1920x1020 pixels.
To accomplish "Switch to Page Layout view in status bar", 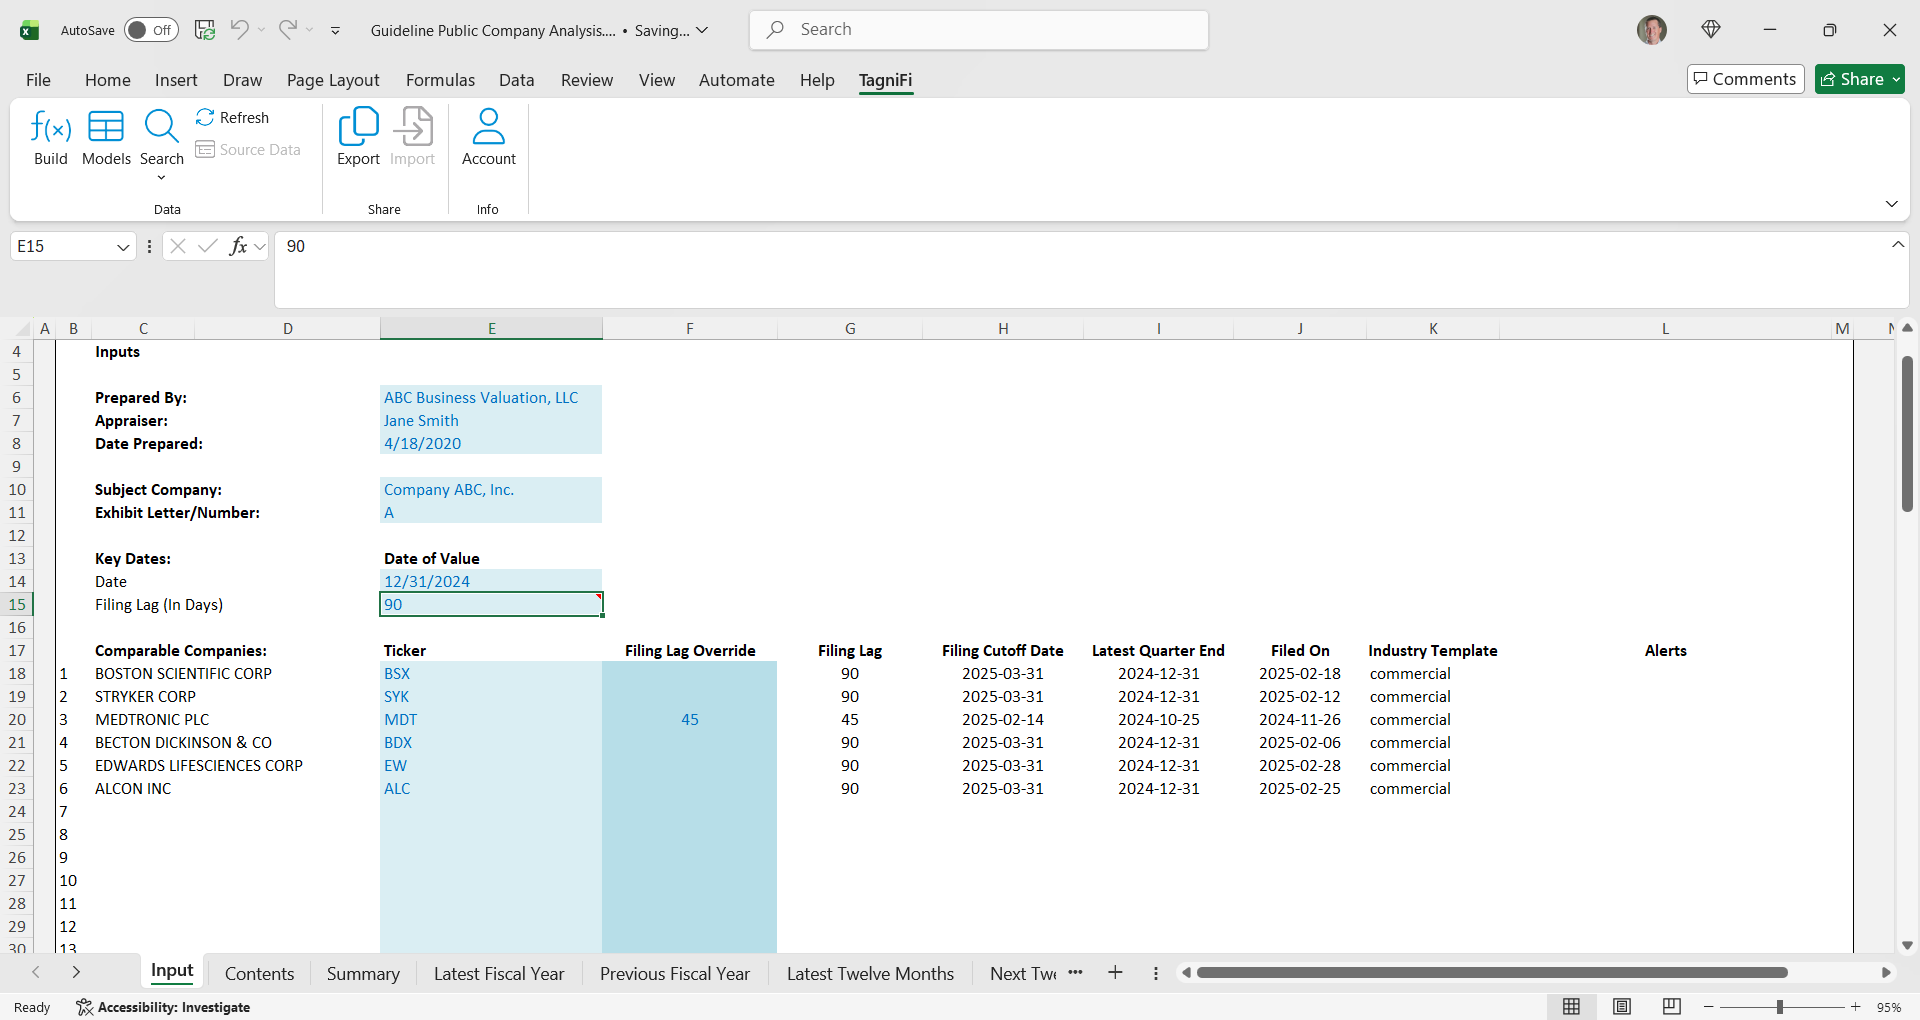I will (x=1622, y=1007).
